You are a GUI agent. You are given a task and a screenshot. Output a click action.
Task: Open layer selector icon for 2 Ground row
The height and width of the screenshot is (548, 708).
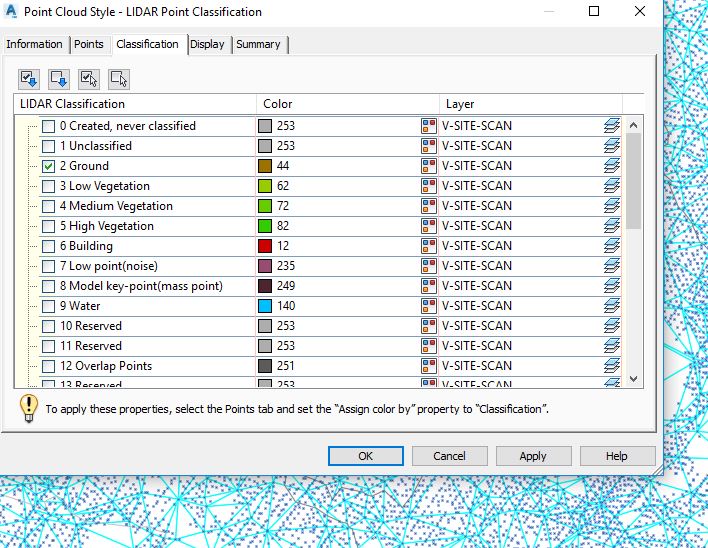pos(612,166)
